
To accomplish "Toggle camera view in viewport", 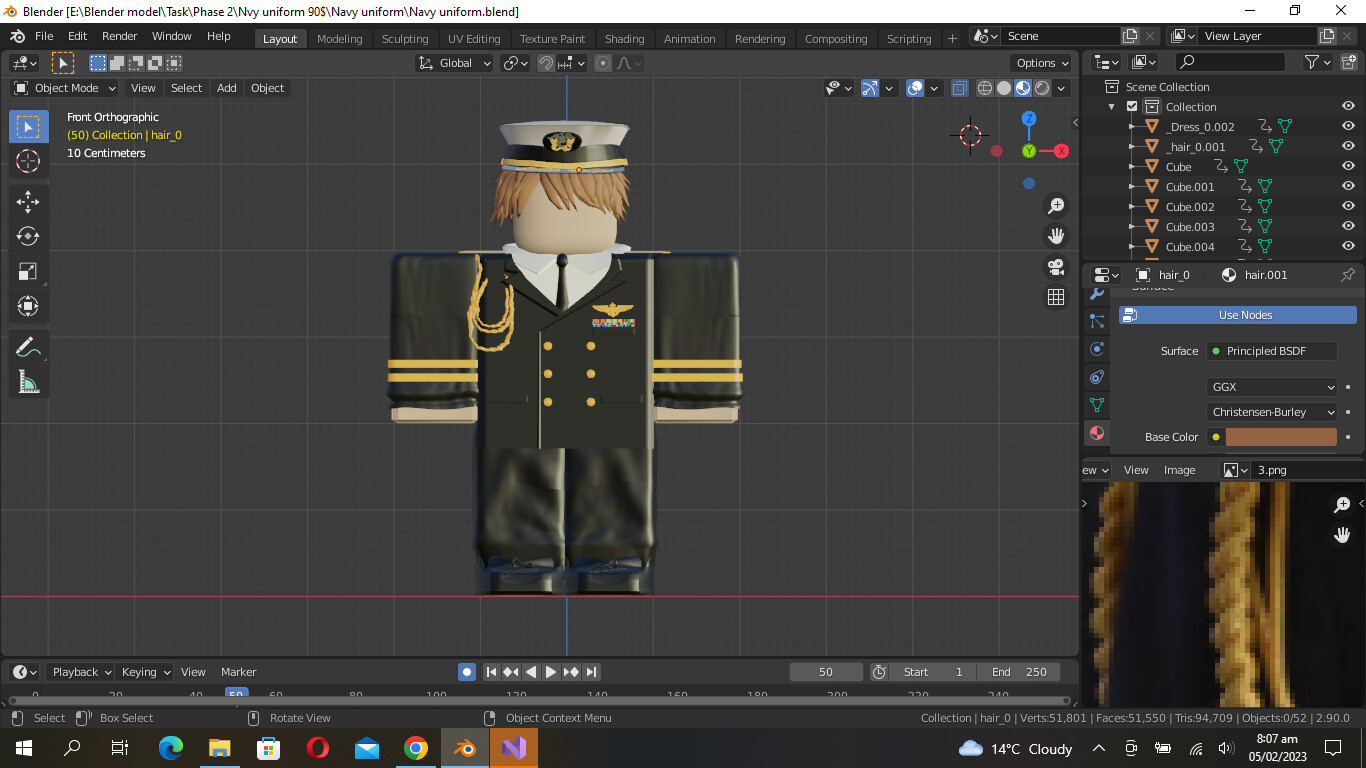I will (x=1055, y=267).
